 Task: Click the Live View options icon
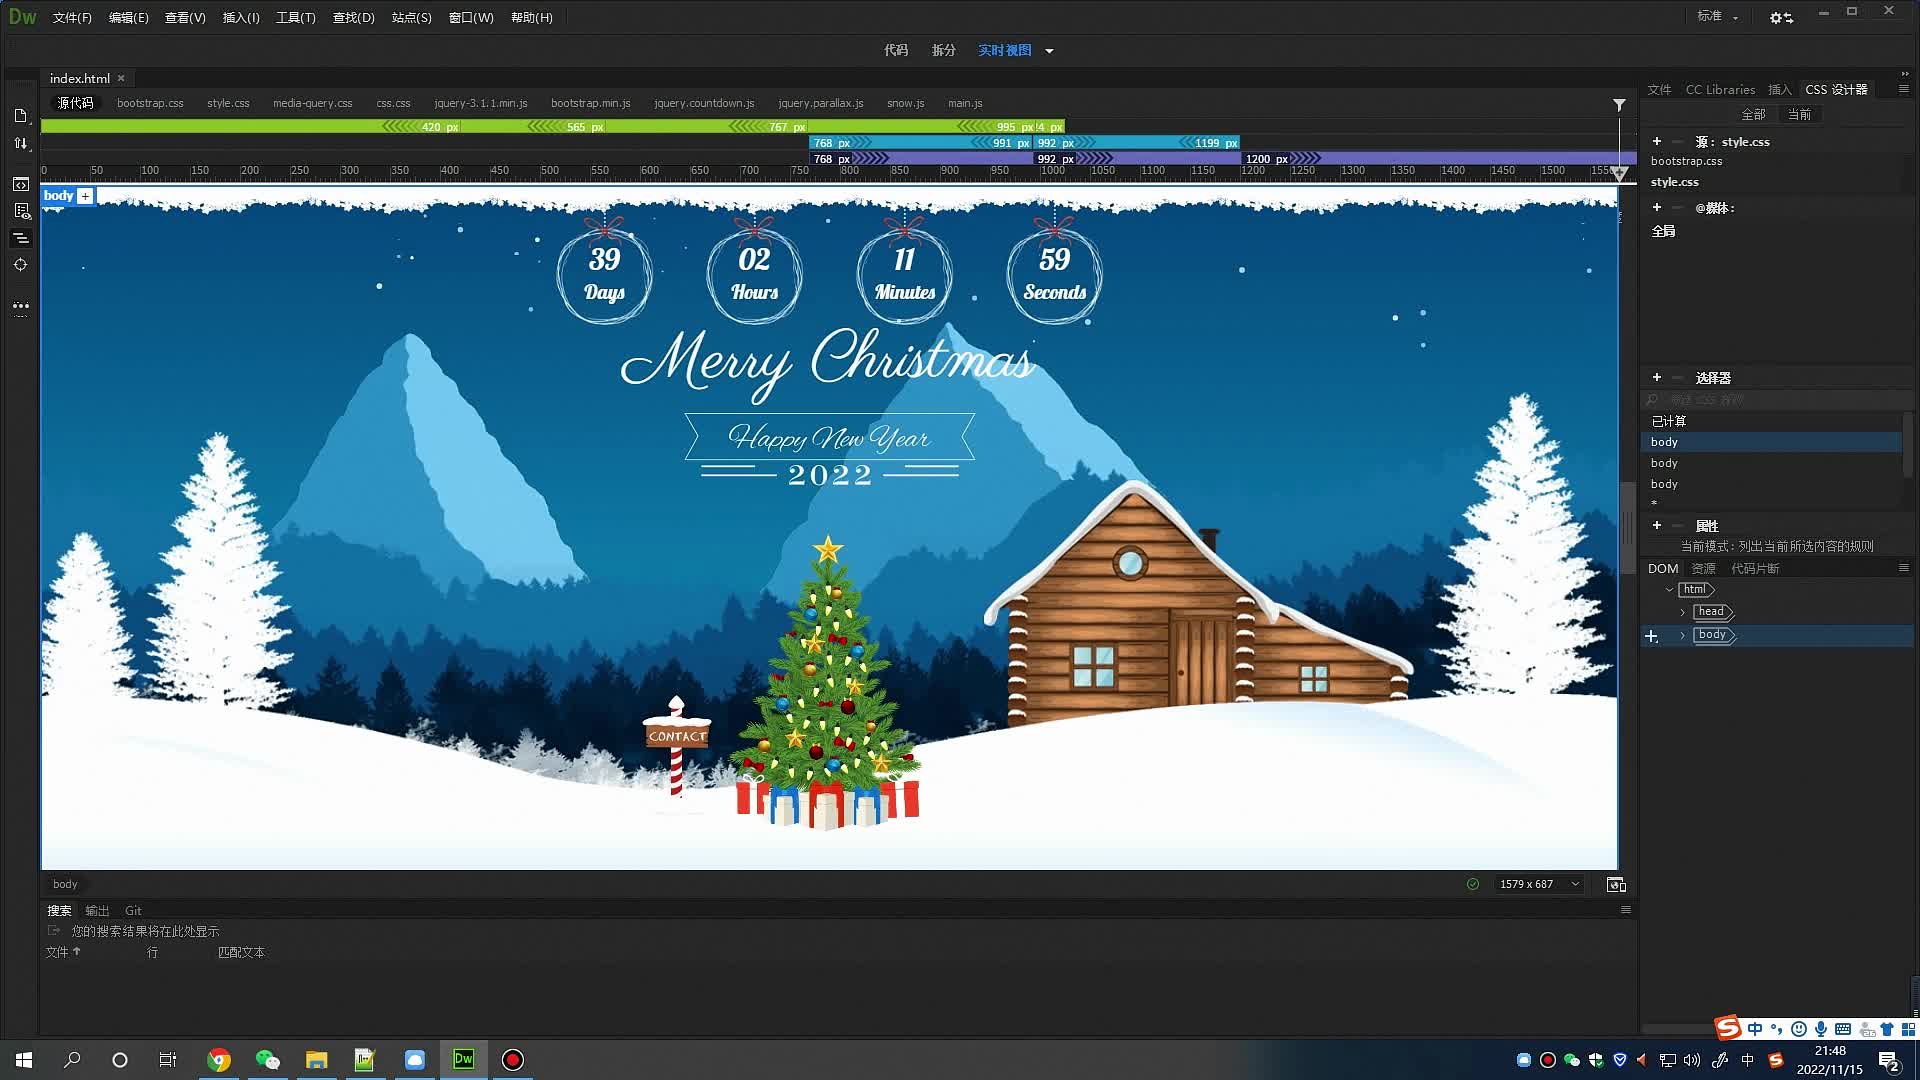[20, 211]
